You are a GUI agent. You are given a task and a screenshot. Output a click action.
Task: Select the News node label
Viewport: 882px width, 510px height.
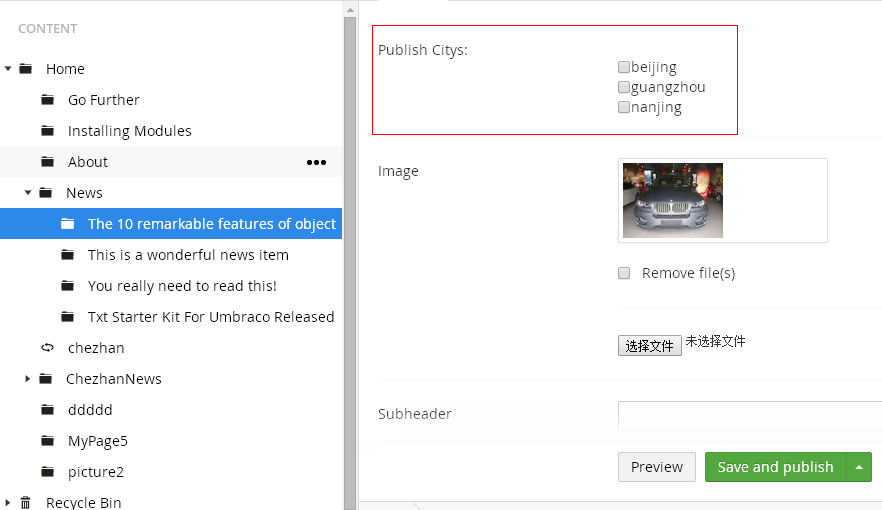pos(84,193)
